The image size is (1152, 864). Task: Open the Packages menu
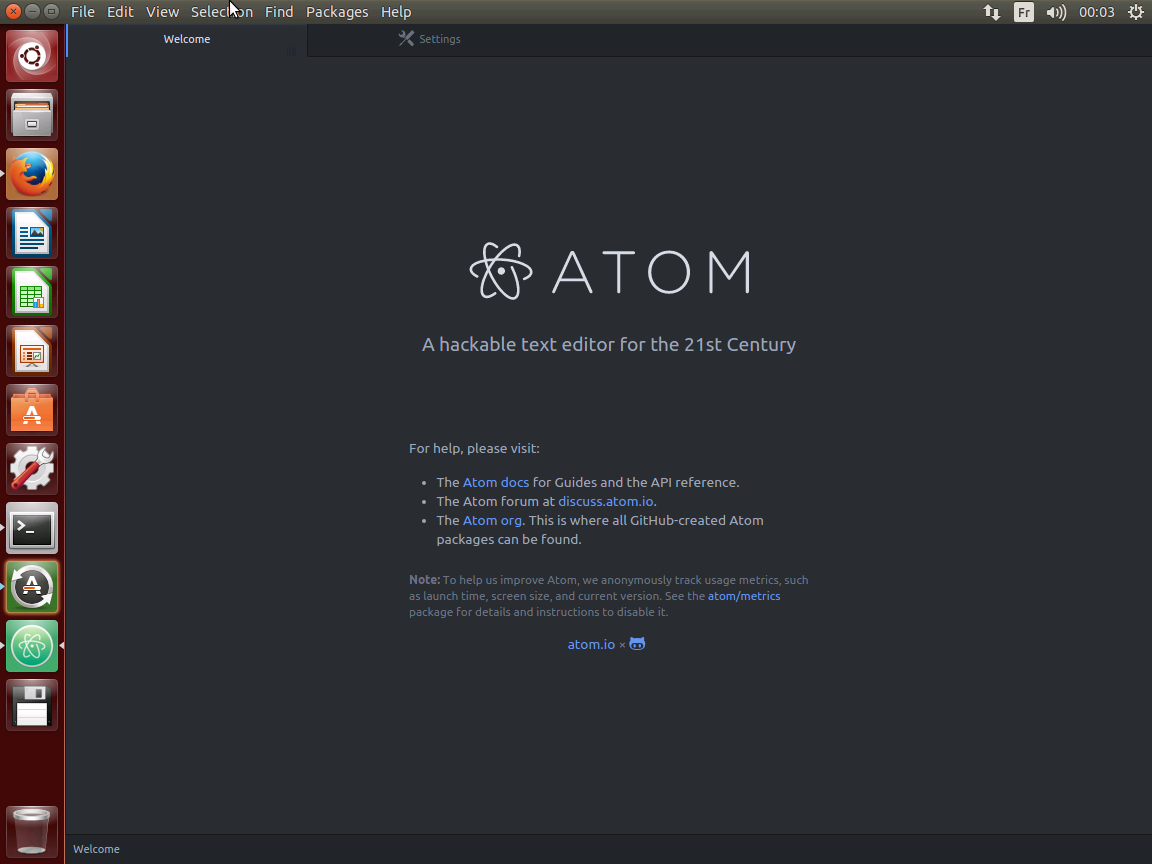337,12
